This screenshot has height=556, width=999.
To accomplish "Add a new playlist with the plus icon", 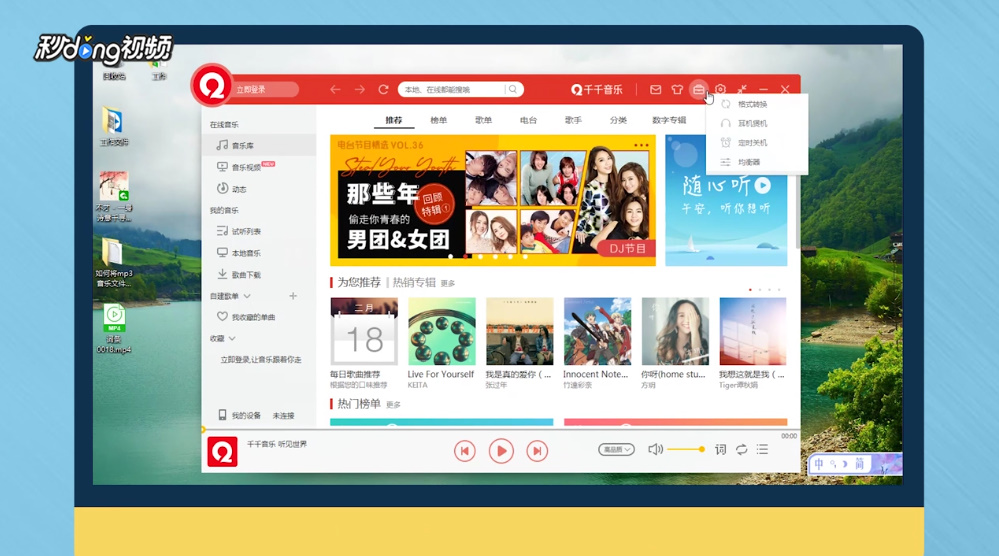I will 293,296.
